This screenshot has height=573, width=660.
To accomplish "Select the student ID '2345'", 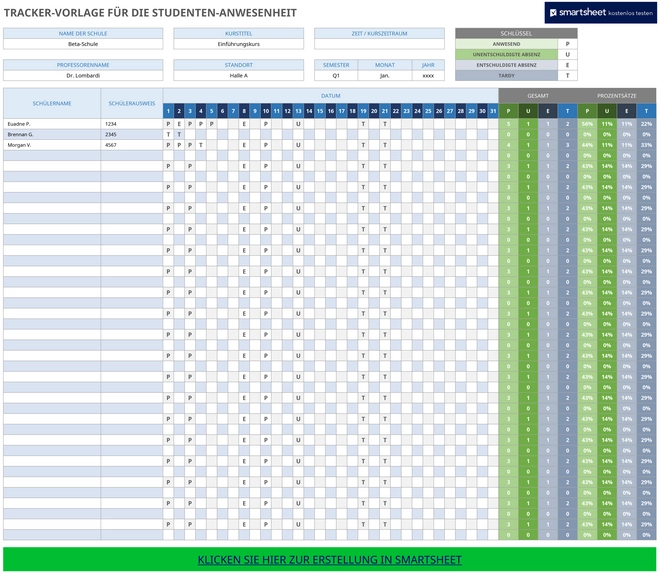I will pyautogui.click(x=132, y=135).
